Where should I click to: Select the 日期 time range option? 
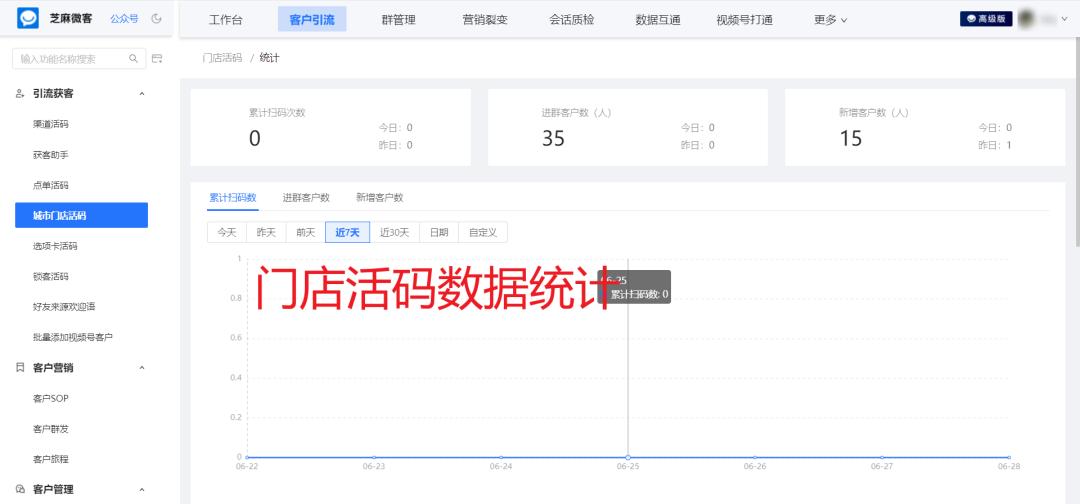pos(439,232)
